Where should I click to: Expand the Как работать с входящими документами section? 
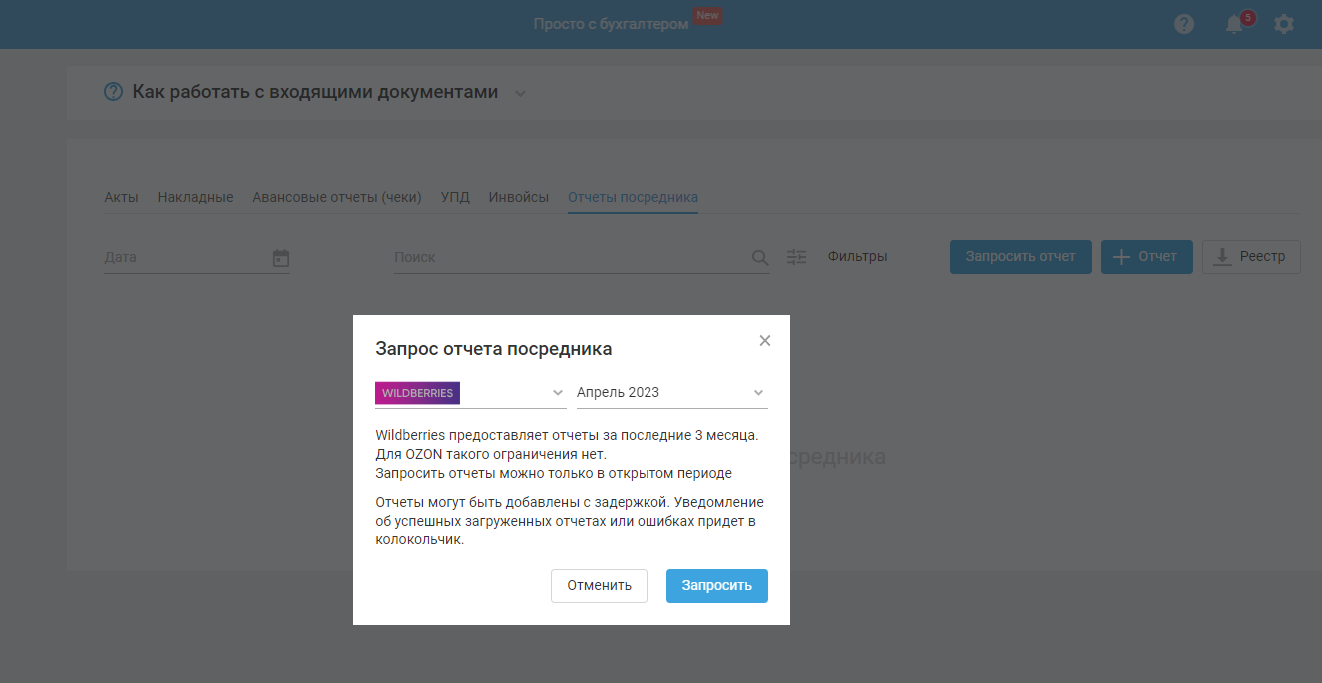(x=520, y=93)
